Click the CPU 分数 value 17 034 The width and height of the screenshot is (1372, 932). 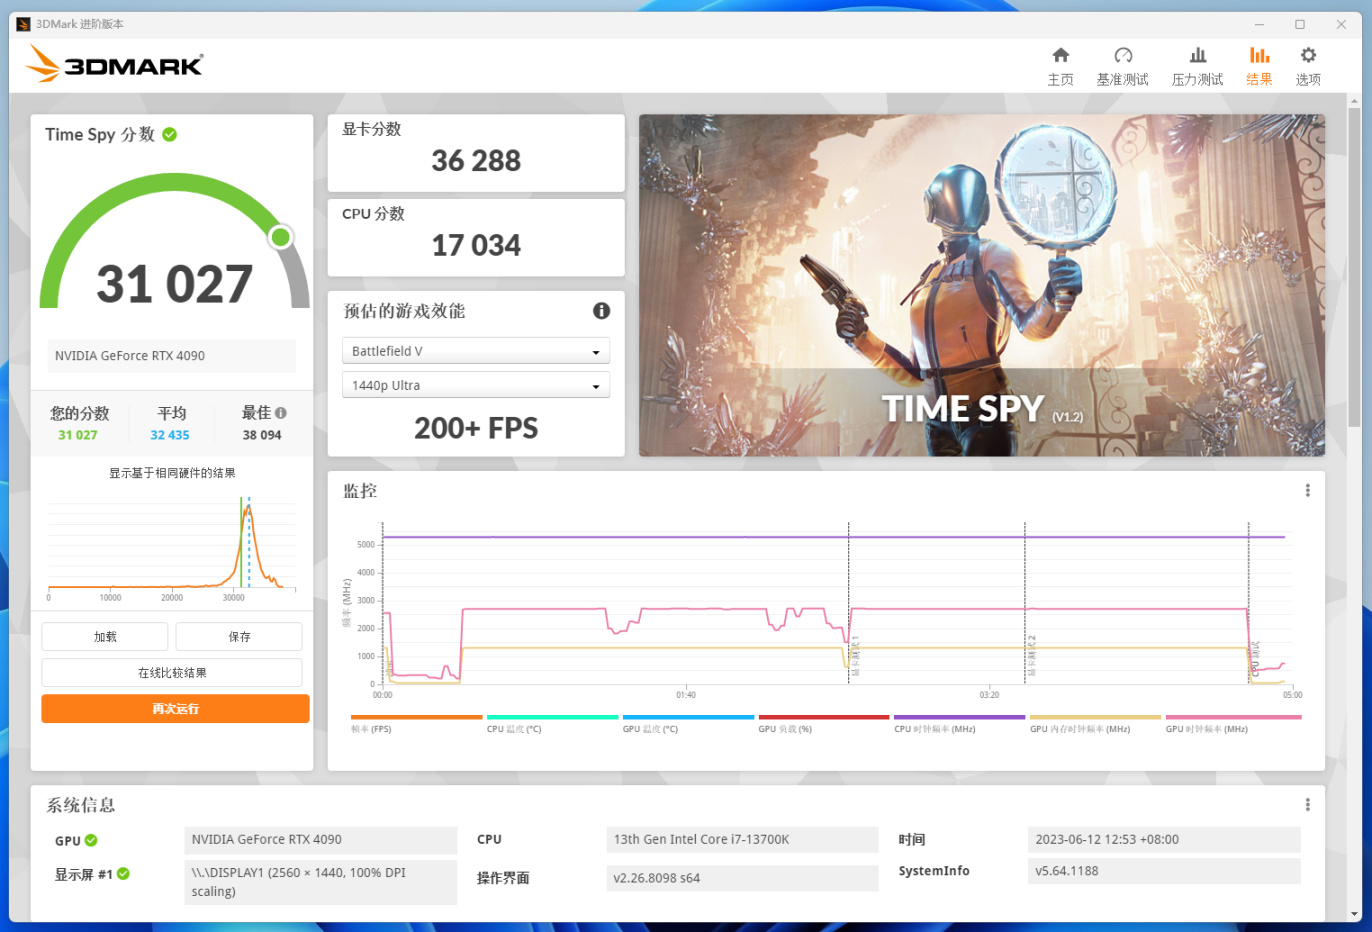pos(476,245)
